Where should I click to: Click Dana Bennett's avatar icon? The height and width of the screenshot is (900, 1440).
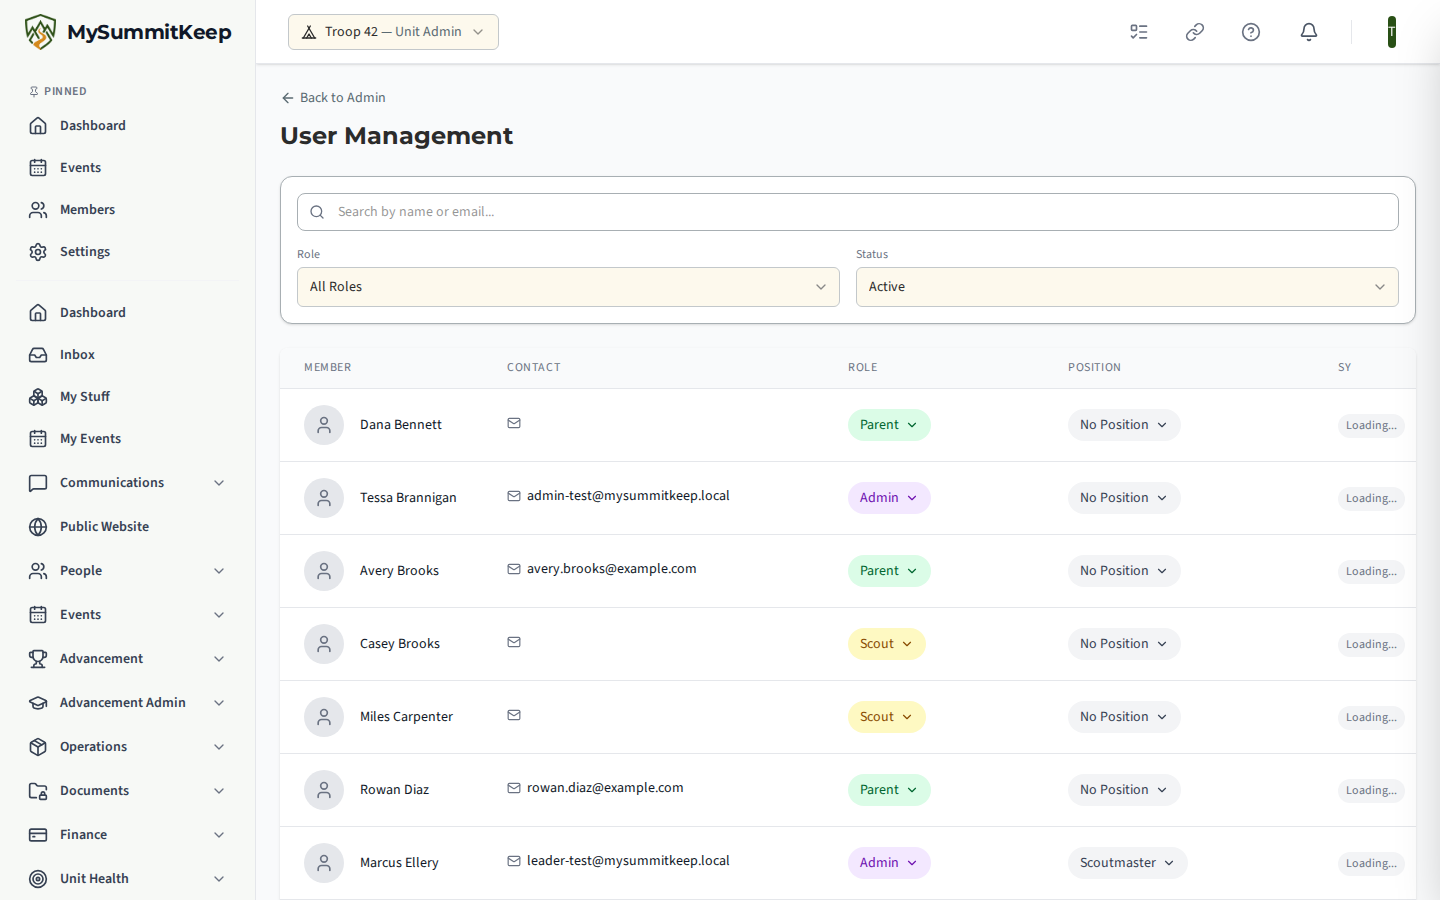[324, 425]
